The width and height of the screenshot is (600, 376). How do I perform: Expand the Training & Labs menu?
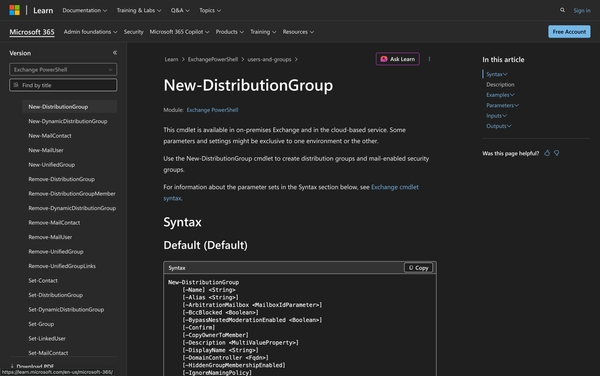(139, 10)
